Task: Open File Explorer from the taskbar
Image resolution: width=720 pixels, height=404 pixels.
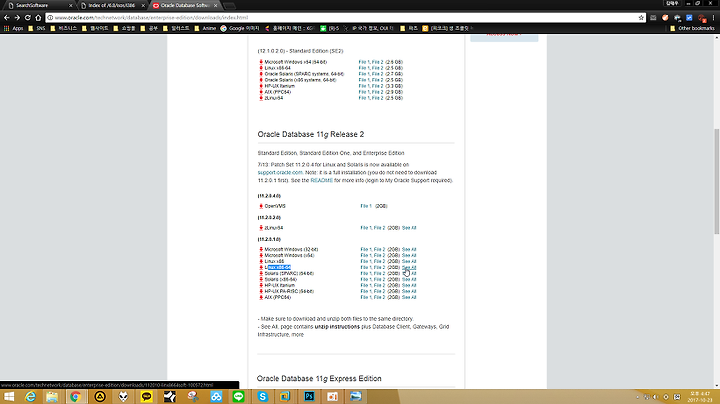Action: (52, 397)
